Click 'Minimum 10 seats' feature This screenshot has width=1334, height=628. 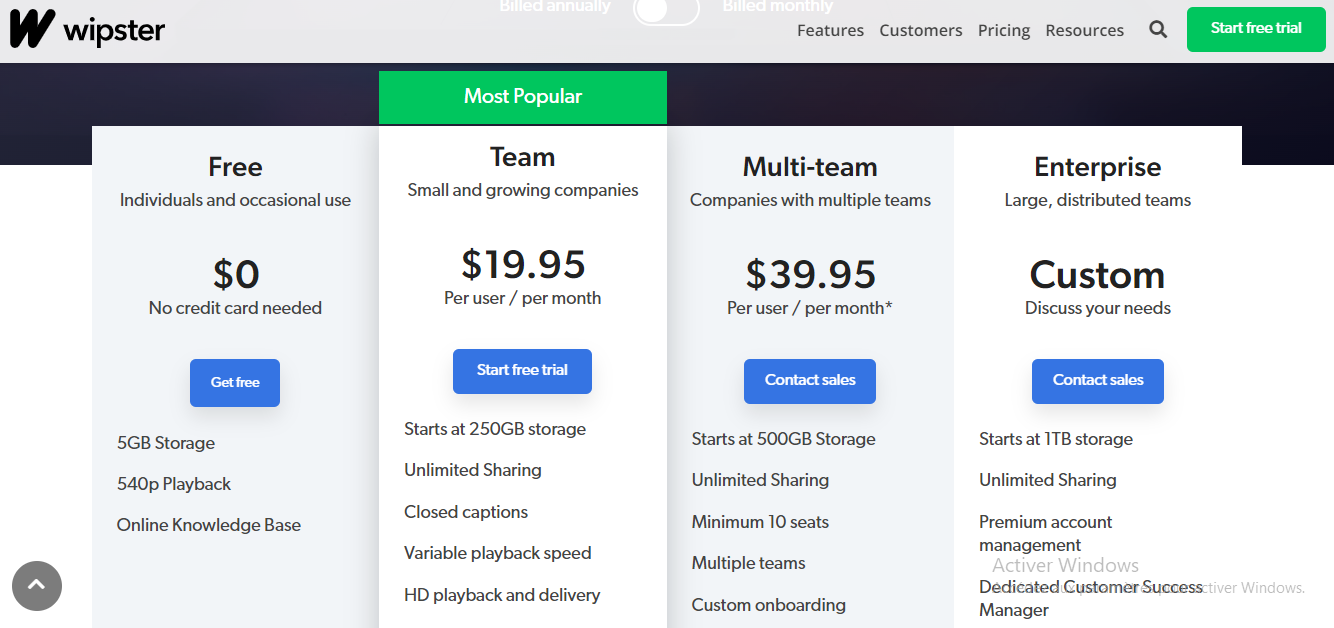(760, 522)
